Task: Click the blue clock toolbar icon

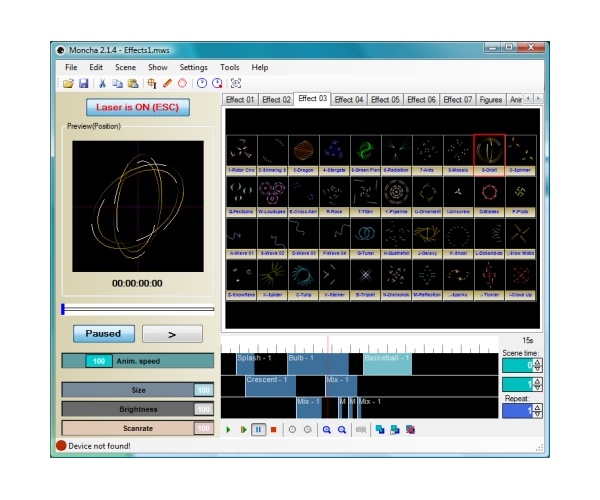Action: click(202, 83)
